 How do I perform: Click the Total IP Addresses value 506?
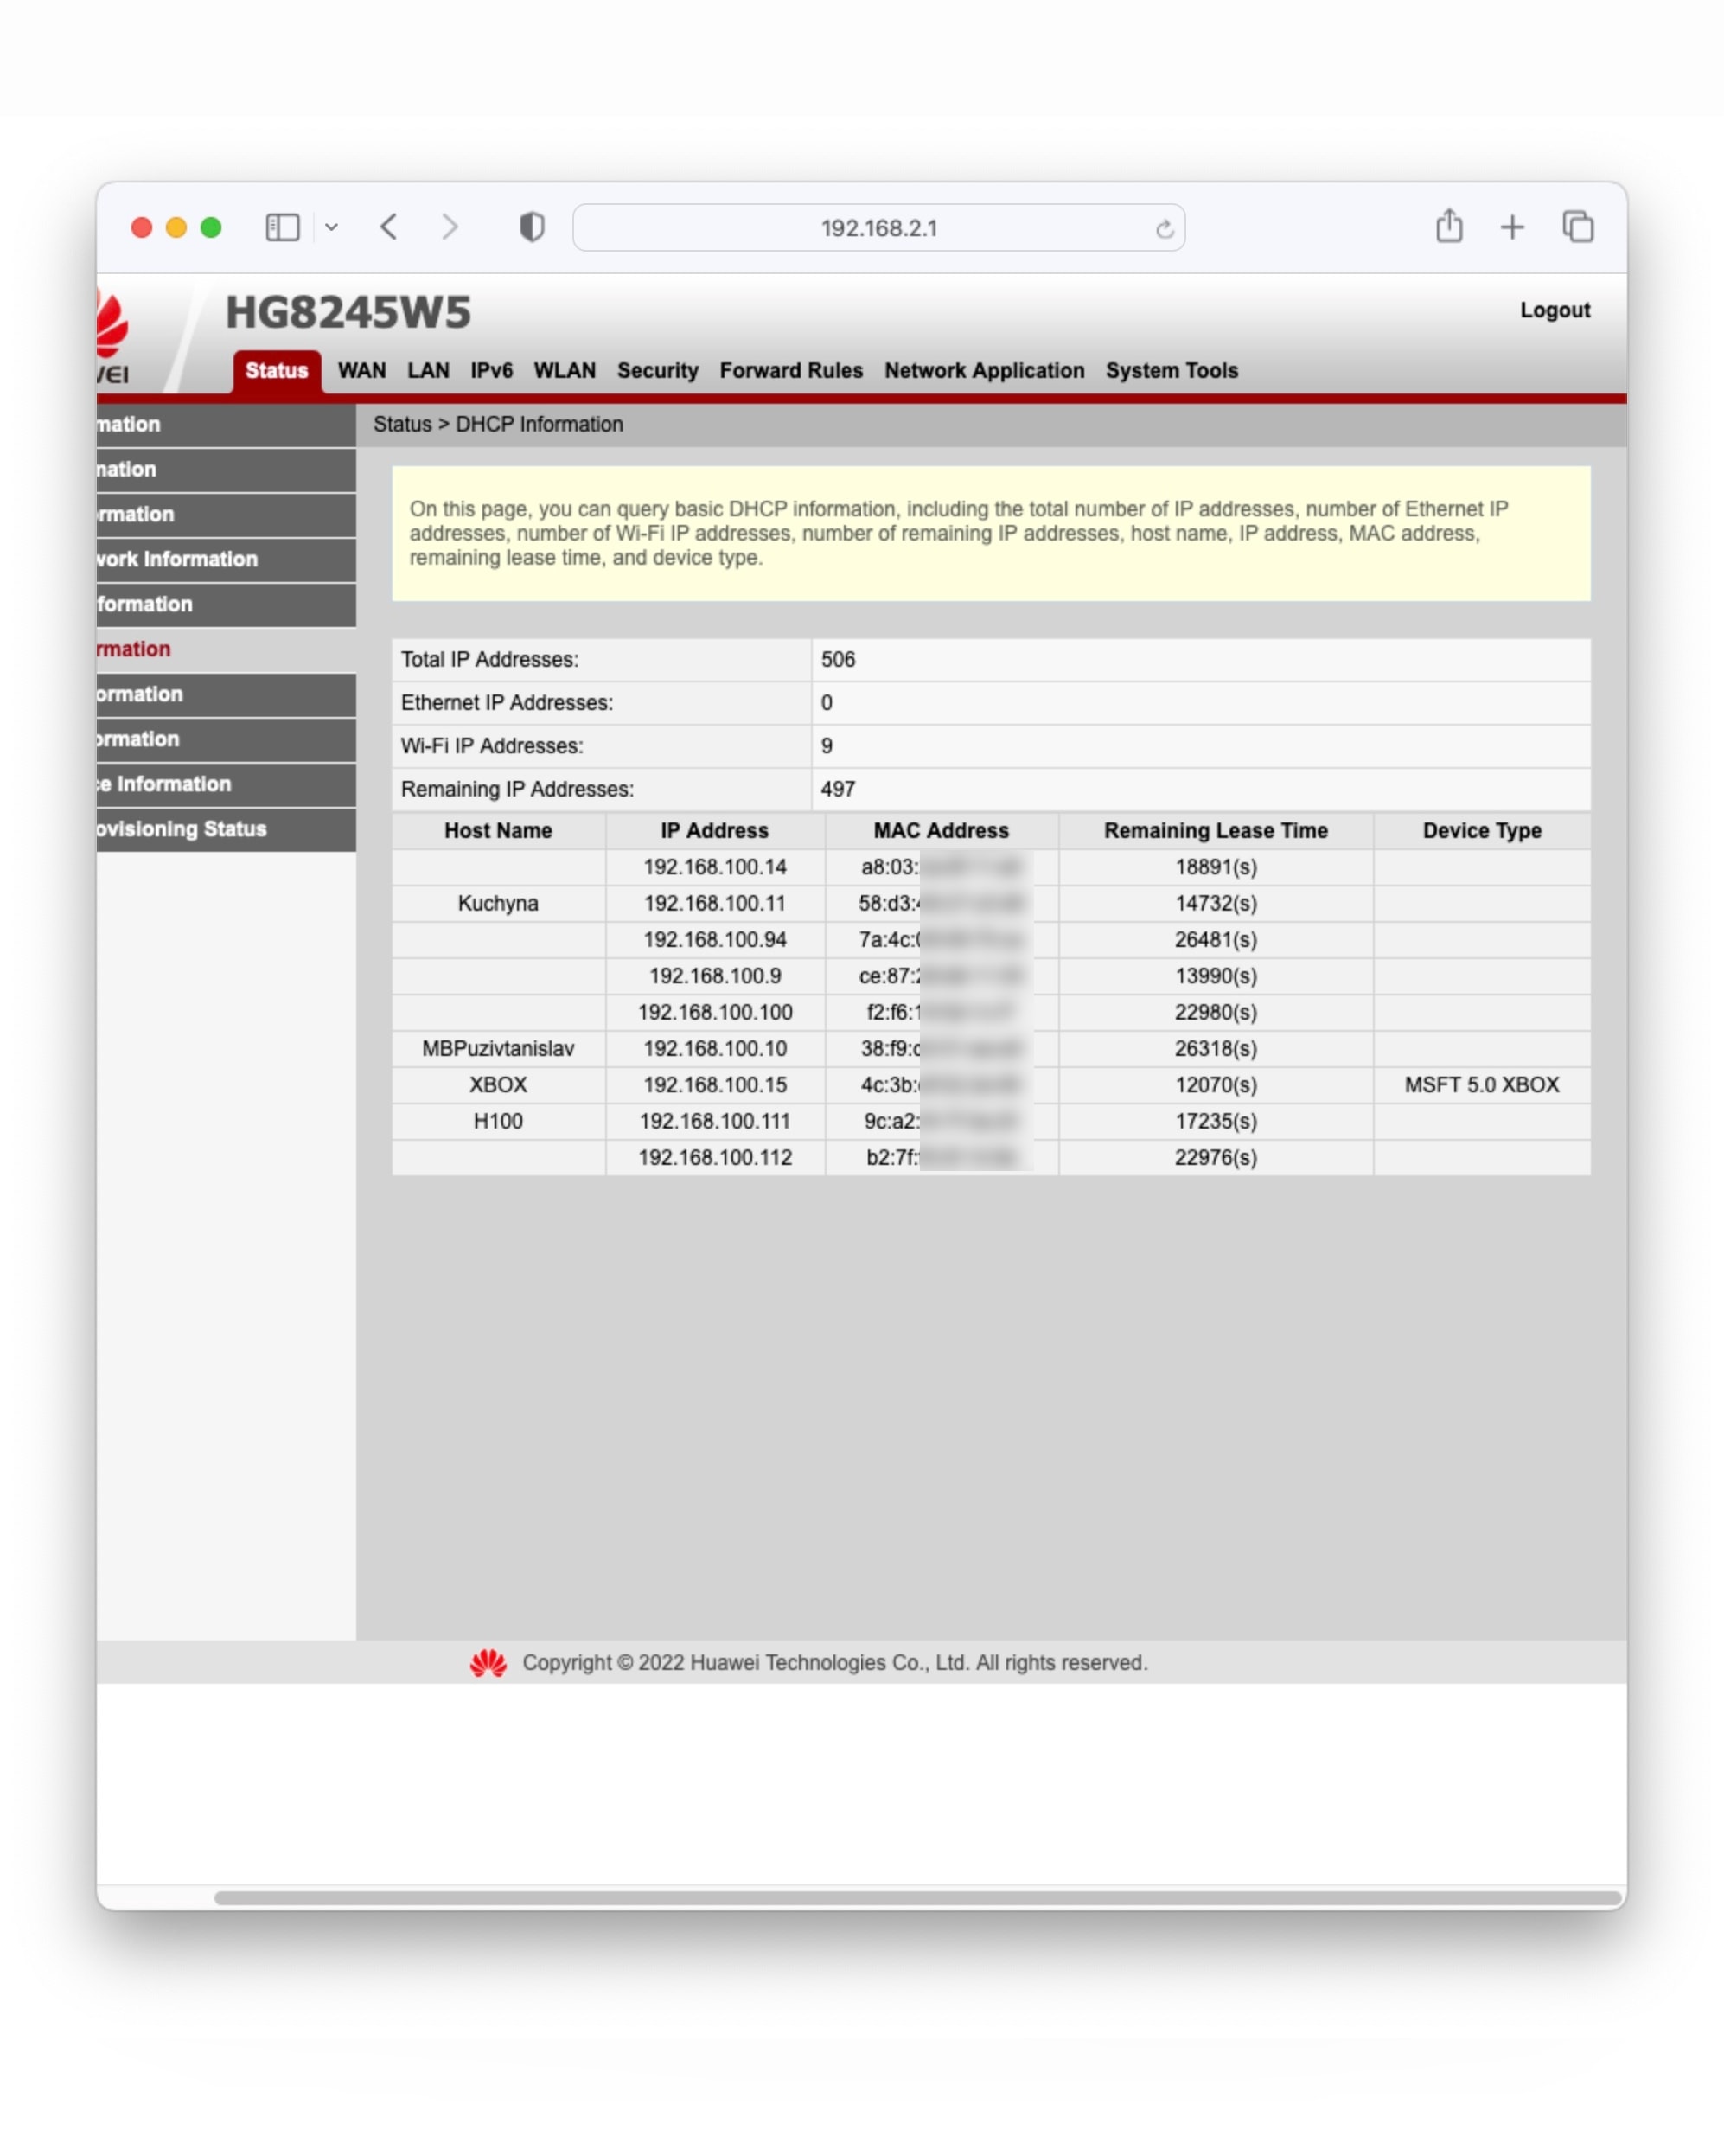click(x=838, y=660)
